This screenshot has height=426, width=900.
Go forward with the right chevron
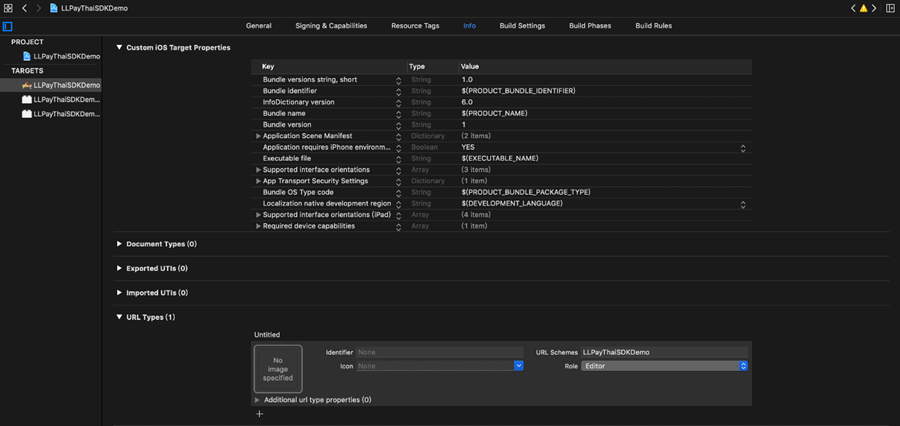pos(38,9)
